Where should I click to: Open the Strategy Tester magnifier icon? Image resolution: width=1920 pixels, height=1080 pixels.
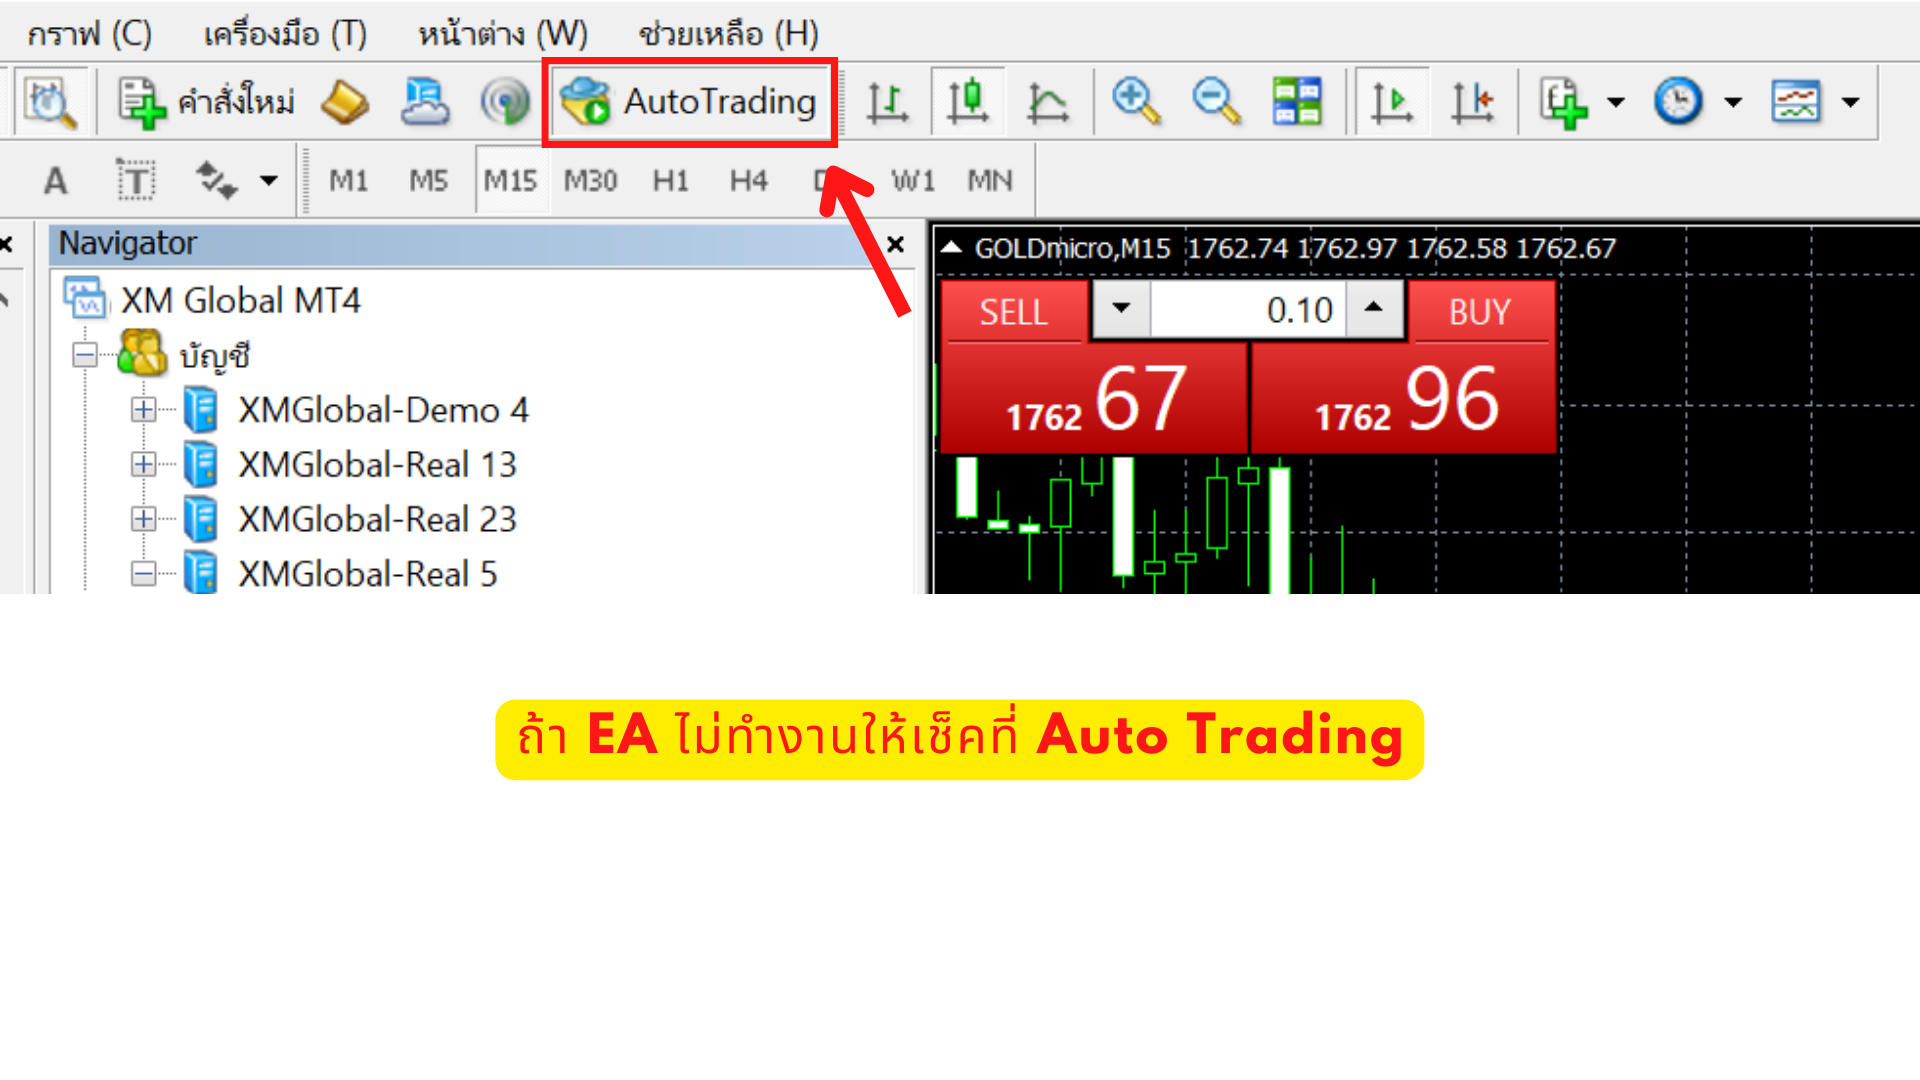click(x=50, y=102)
